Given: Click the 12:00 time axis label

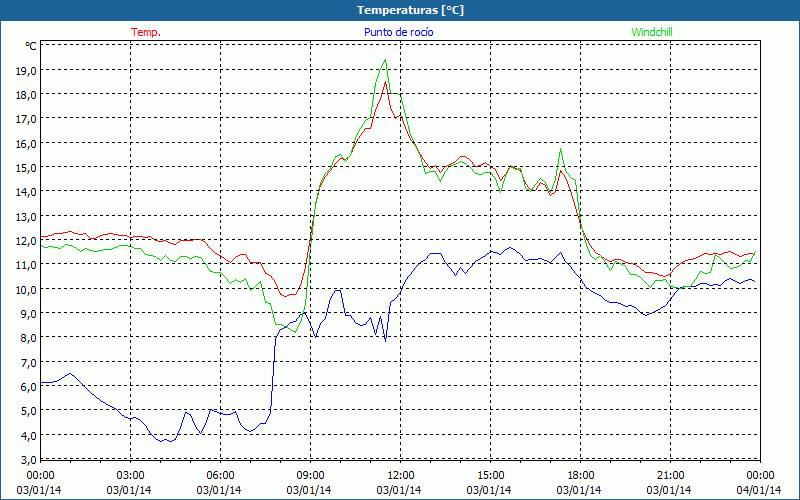Looking at the screenshot, I should (x=401, y=476).
